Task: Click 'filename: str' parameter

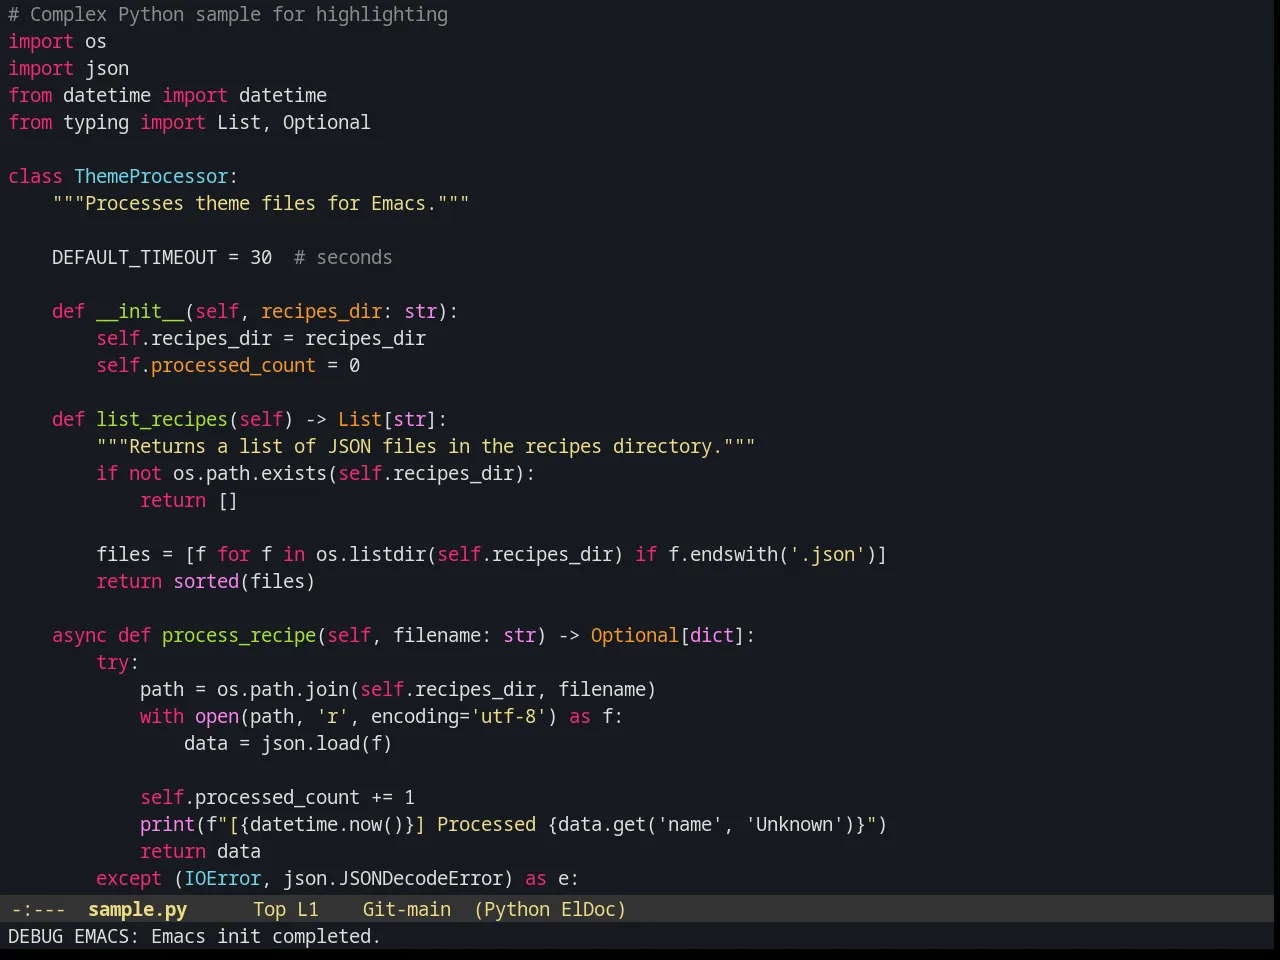Action: [464, 635]
